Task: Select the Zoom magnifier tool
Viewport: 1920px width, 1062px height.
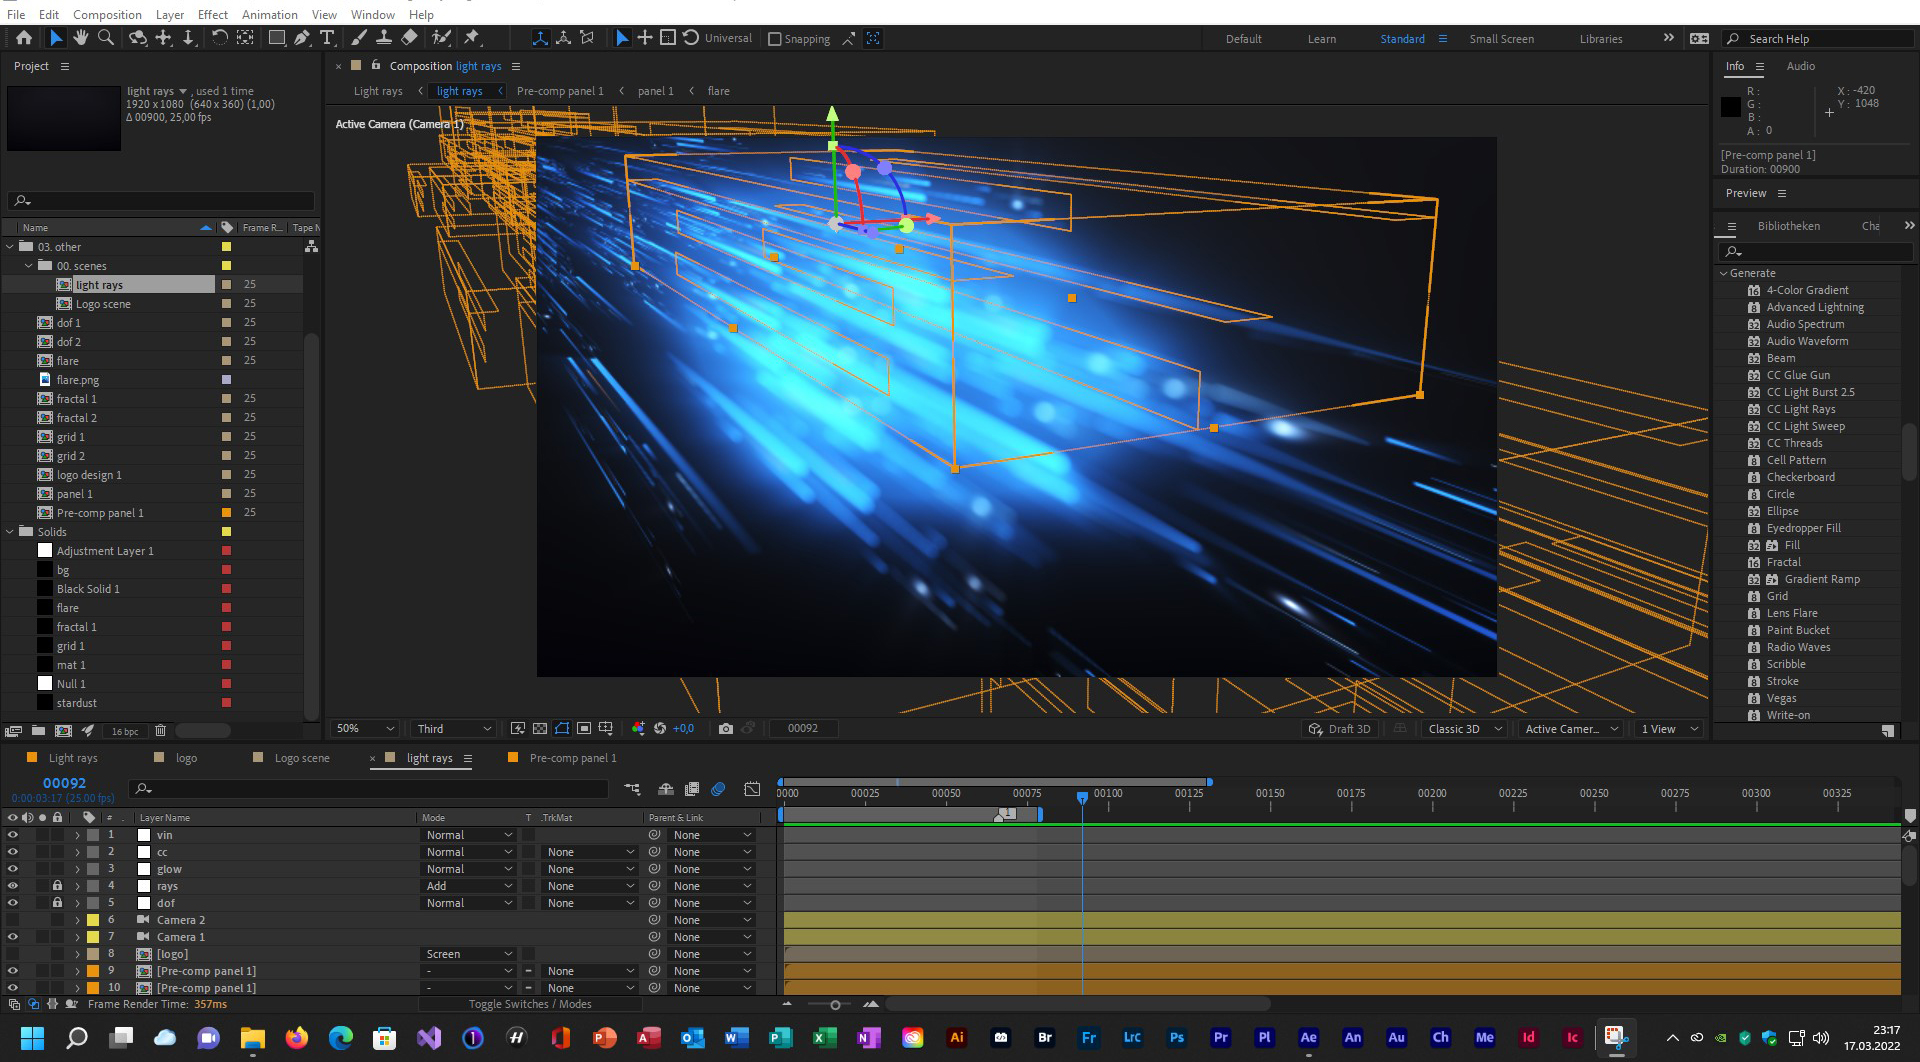Action: (105, 38)
